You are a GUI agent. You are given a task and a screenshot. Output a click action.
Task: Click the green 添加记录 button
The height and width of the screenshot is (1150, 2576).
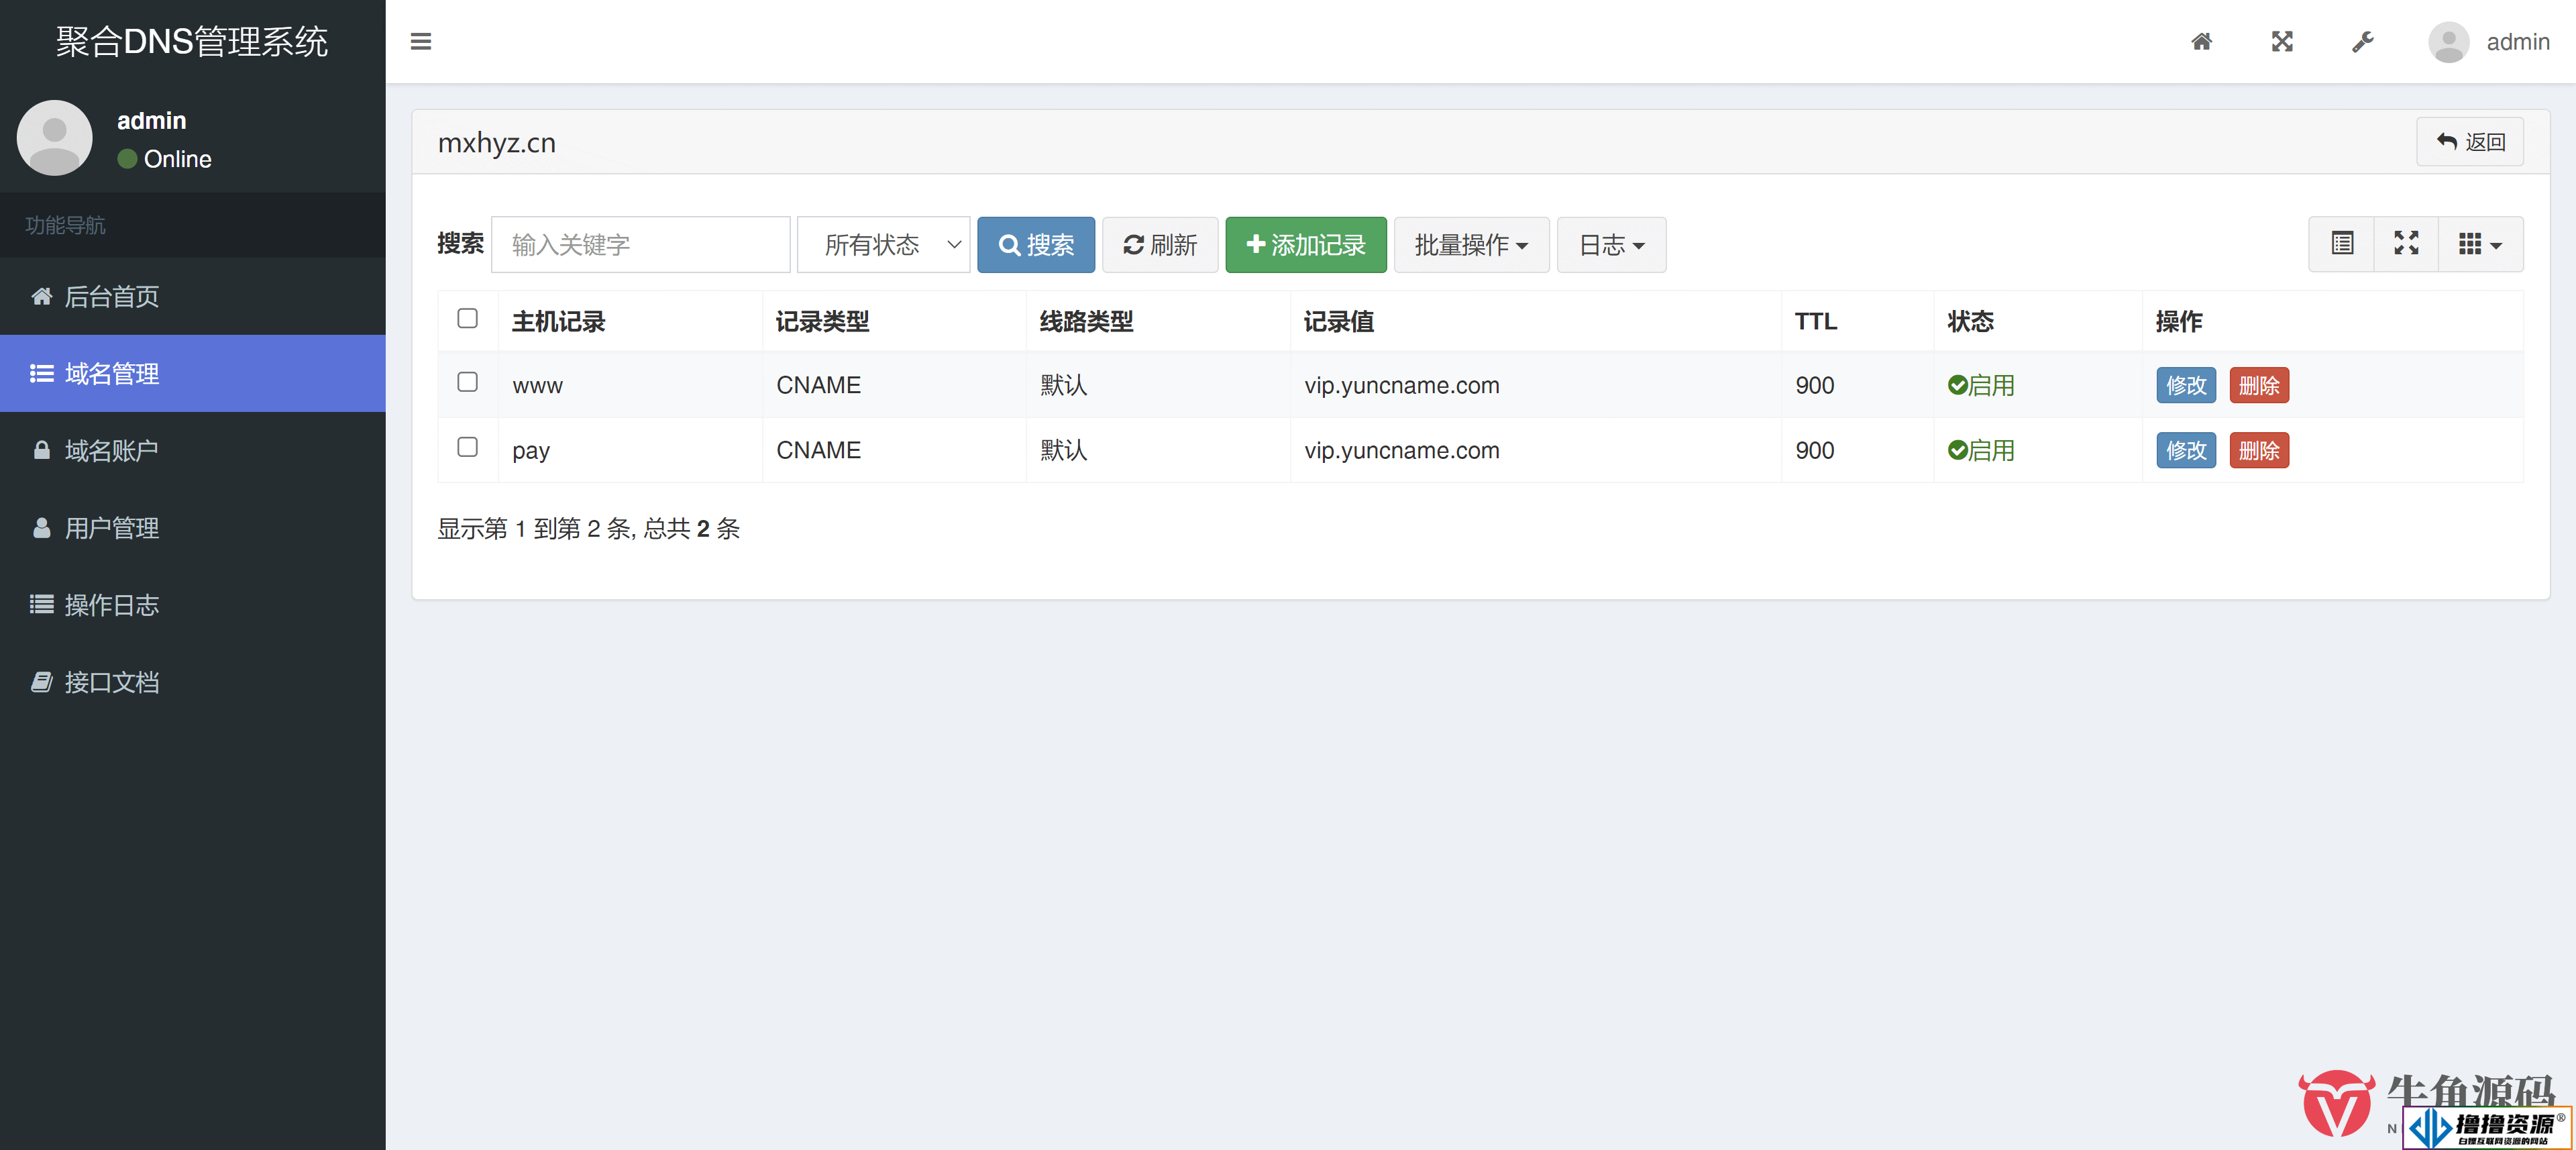(x=1305, y=244)
